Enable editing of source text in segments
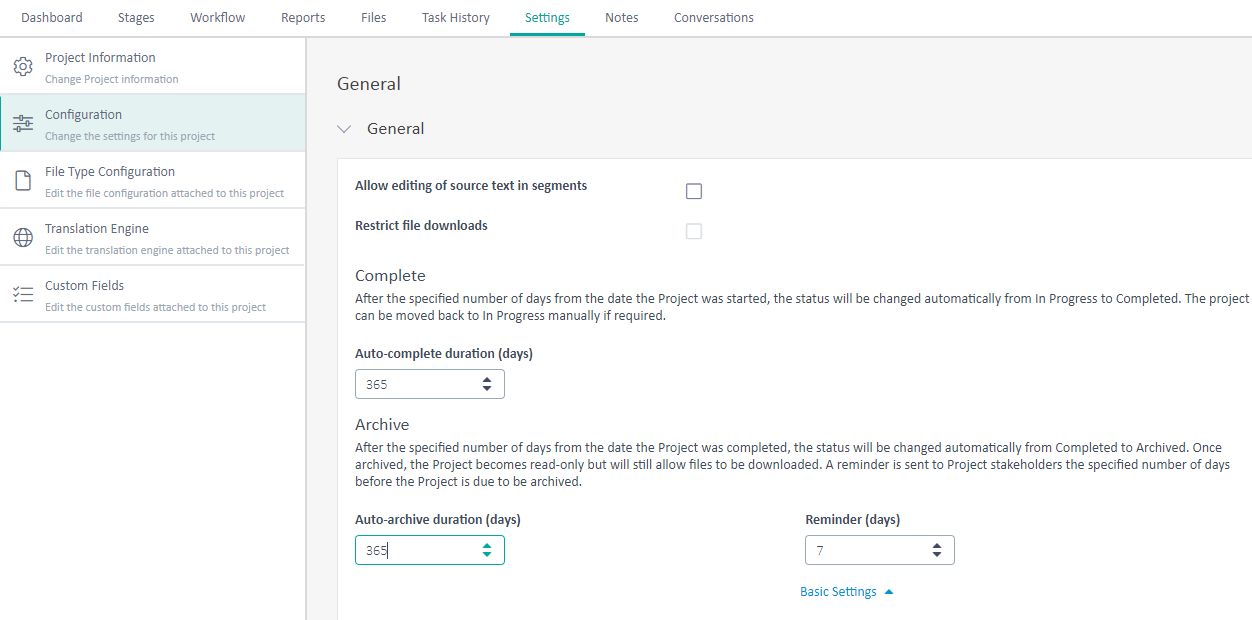 coord(694,191)
